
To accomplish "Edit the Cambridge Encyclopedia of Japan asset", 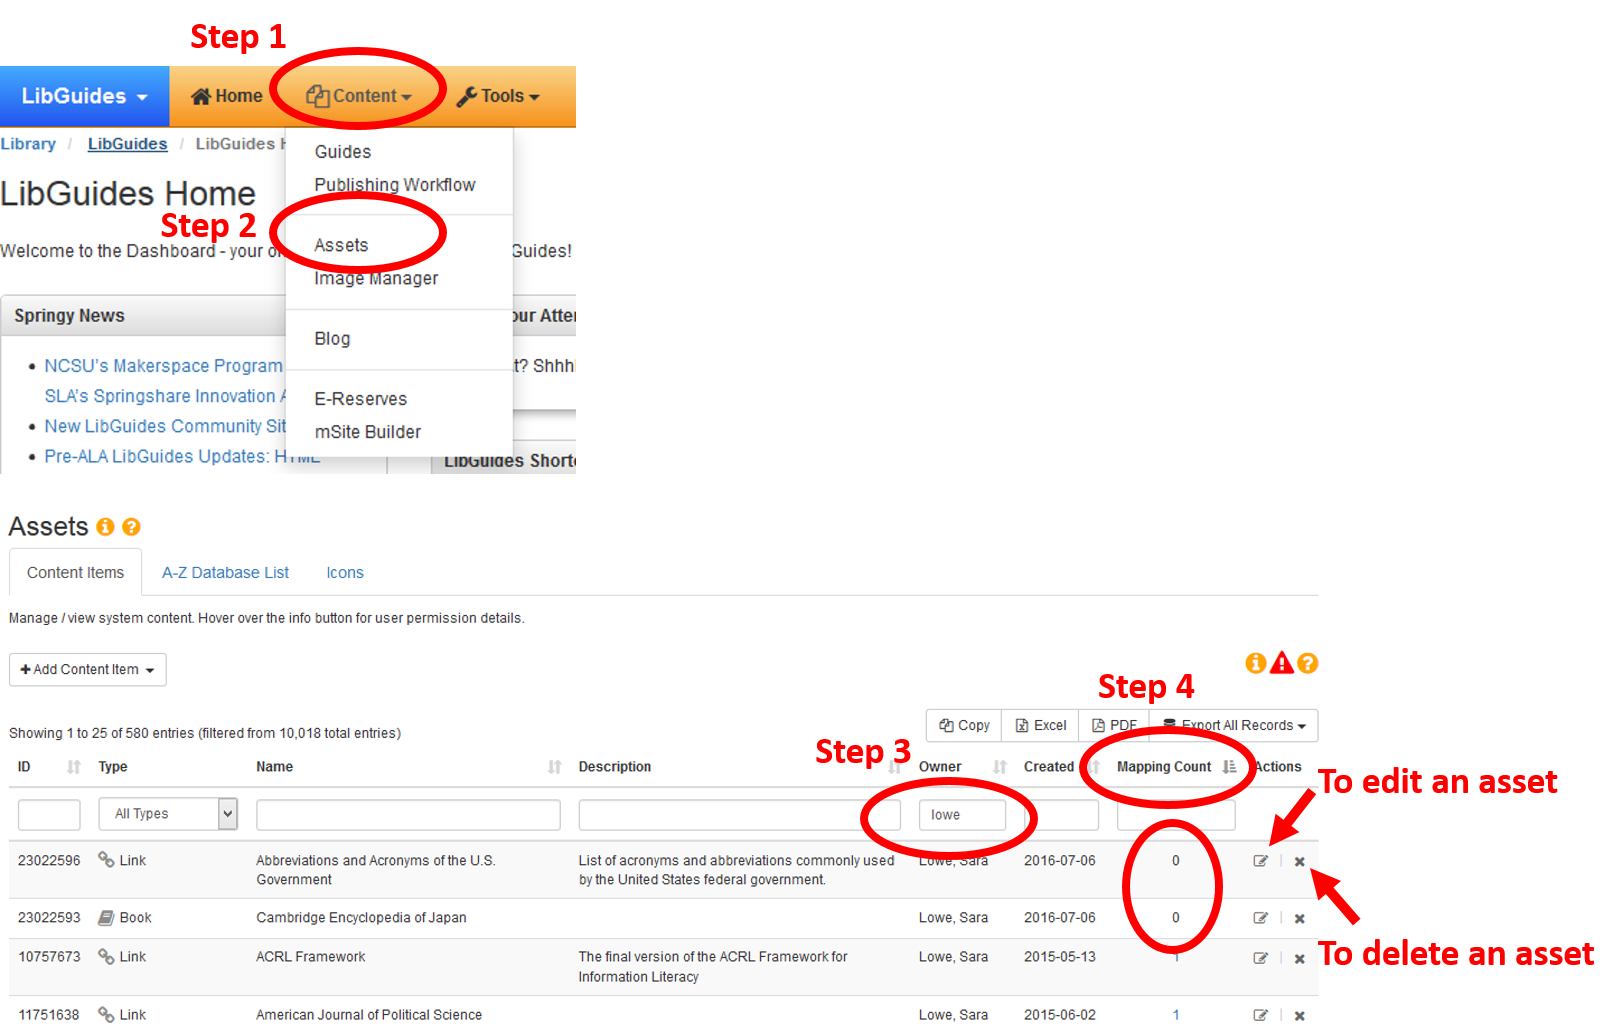I will point(1261,918).
